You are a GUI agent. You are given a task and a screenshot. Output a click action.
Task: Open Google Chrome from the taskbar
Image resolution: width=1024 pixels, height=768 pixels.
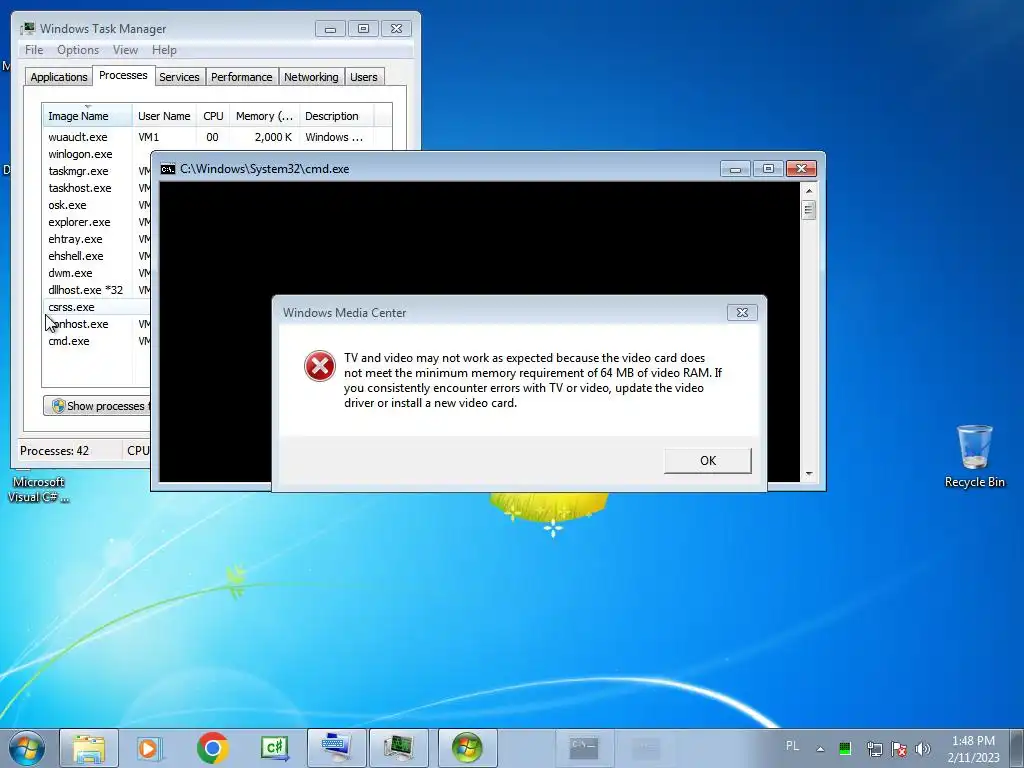click(212, 748)
